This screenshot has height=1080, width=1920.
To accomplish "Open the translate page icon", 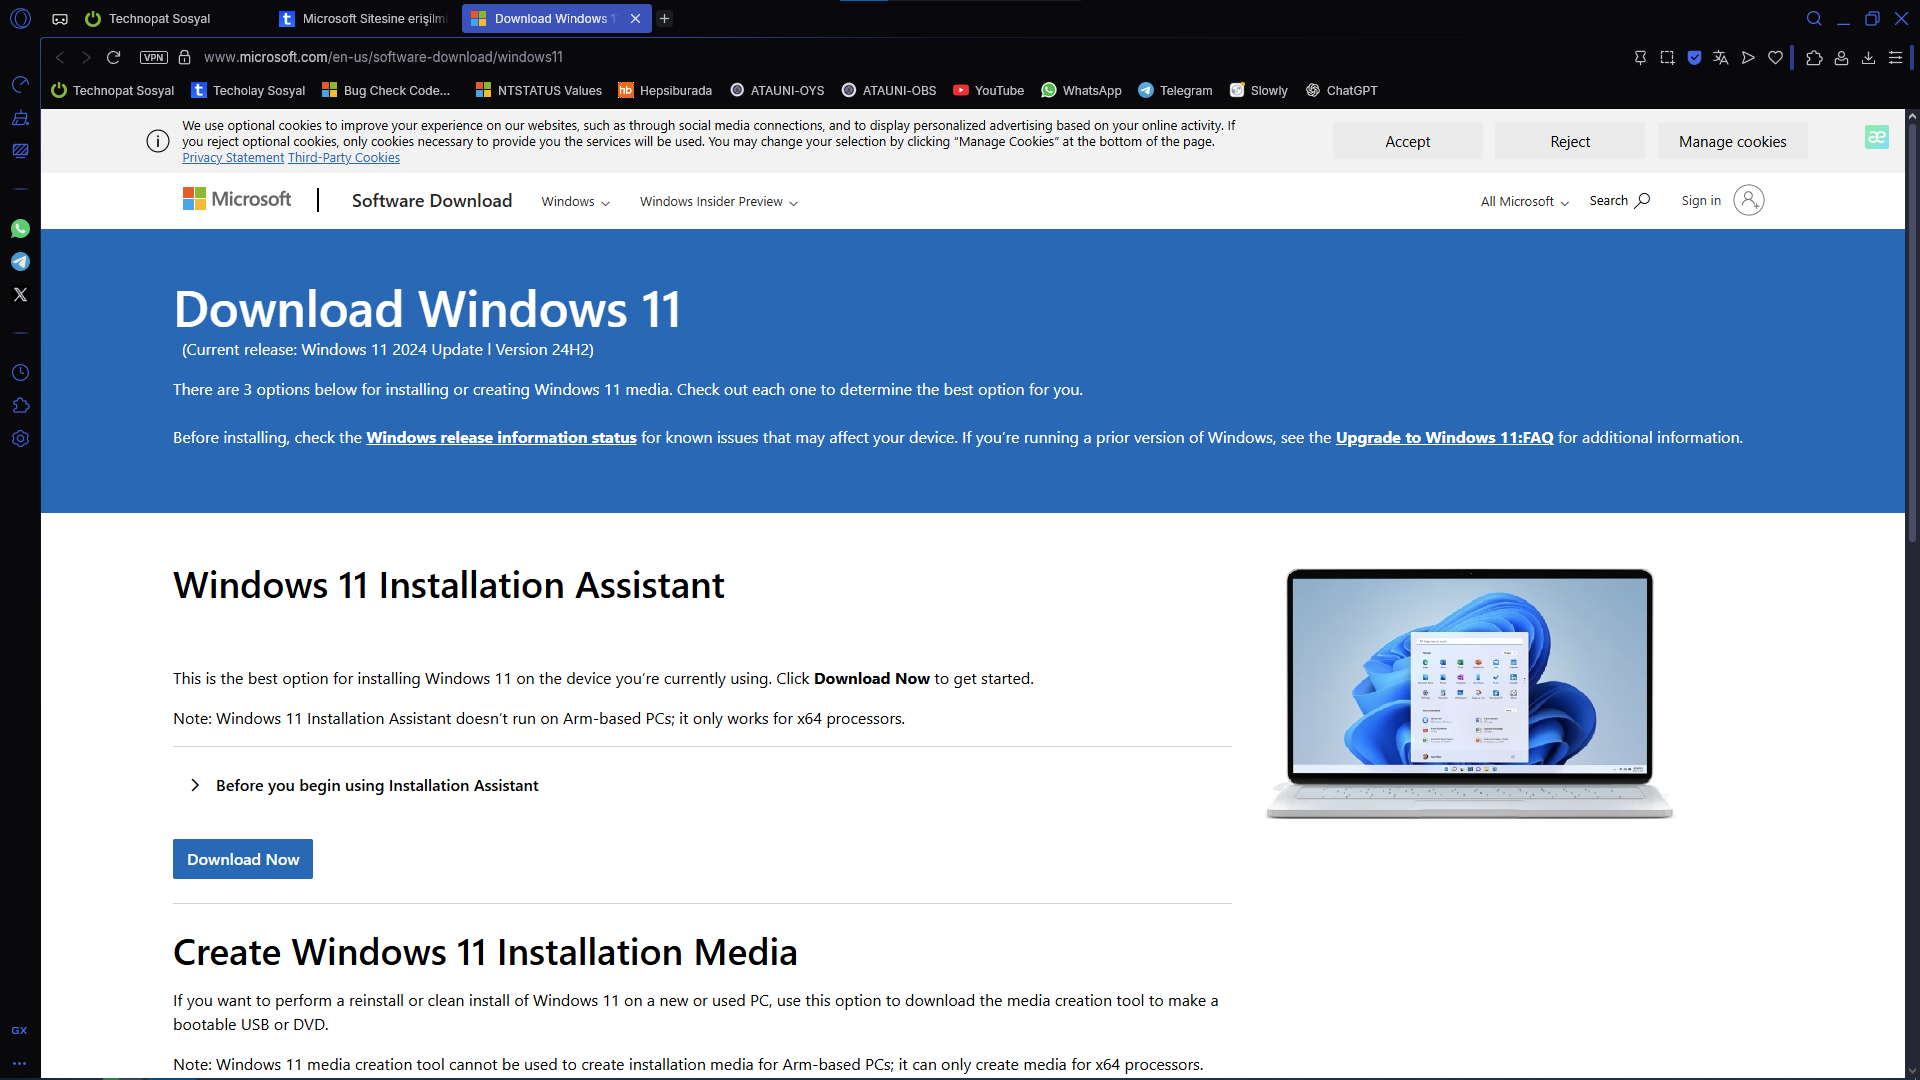I will [1721, 58].
